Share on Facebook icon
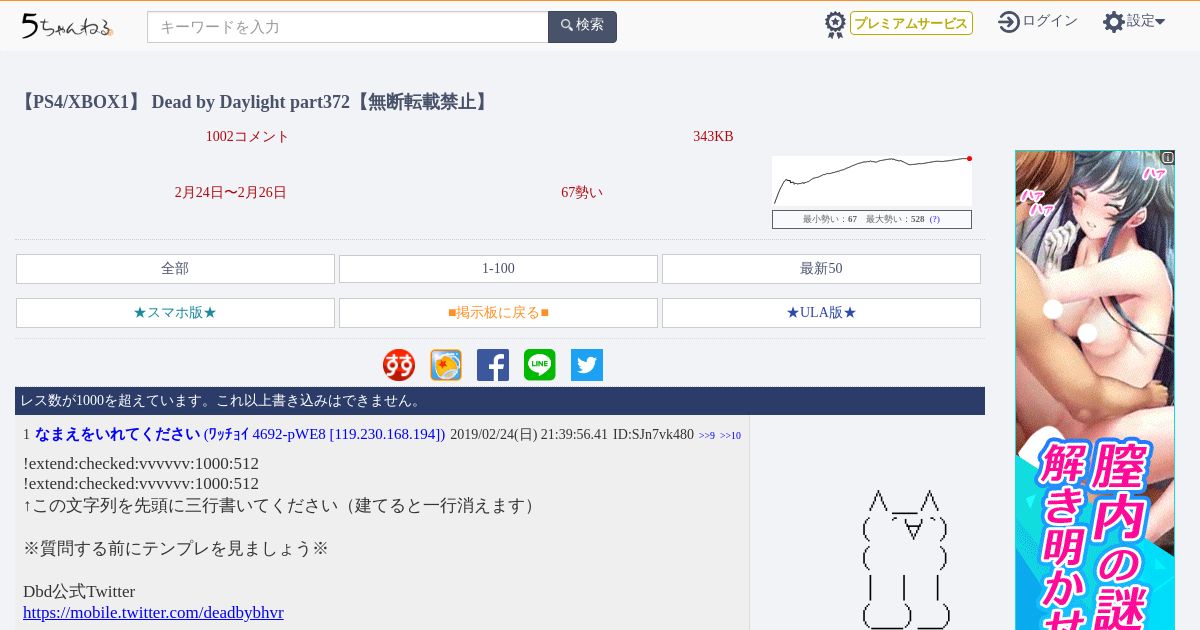Image resolution: width=1200 pixels, height=630 pixels. coord(493,365)
